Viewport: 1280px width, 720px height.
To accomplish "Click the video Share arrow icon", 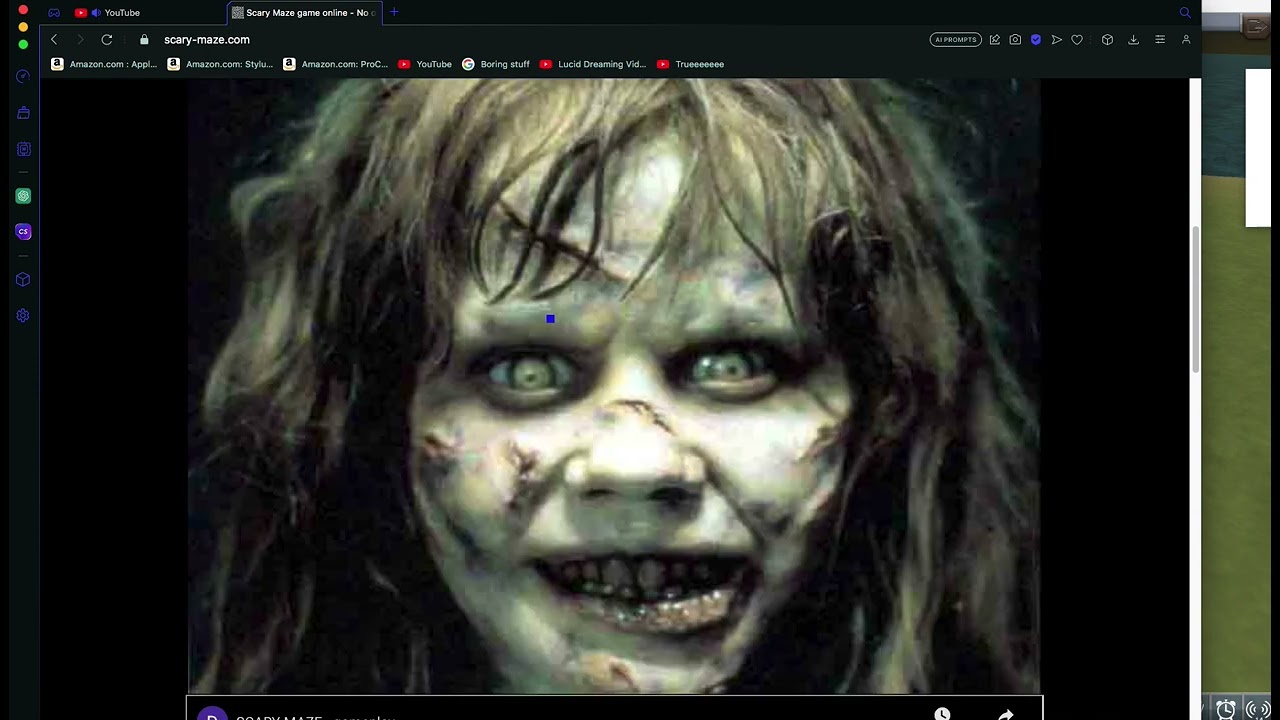I will click(1006, 714).
